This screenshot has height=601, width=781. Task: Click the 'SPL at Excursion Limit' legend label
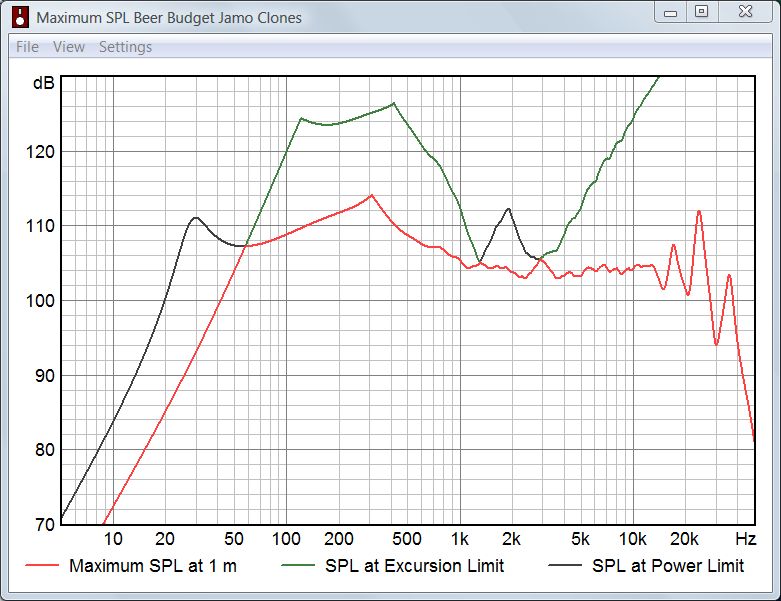414,566
